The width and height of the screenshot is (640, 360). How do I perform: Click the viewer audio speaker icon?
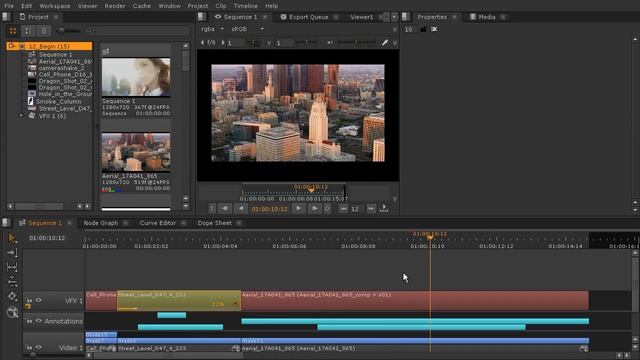click(x=330, y=42)
